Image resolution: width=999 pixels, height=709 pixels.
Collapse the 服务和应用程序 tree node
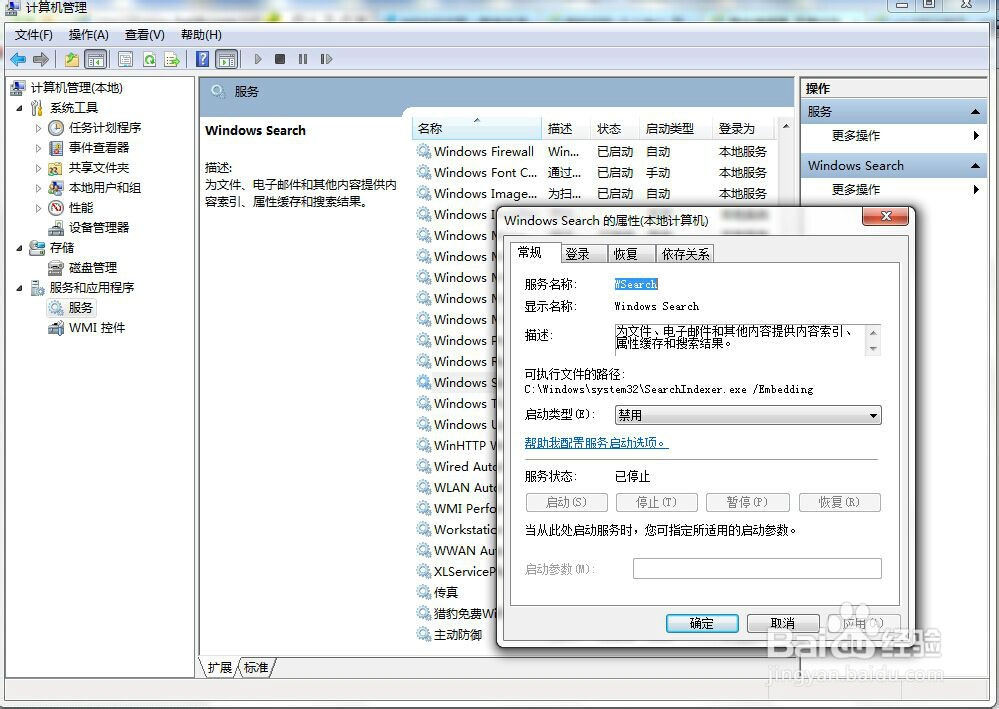[19, 288]
